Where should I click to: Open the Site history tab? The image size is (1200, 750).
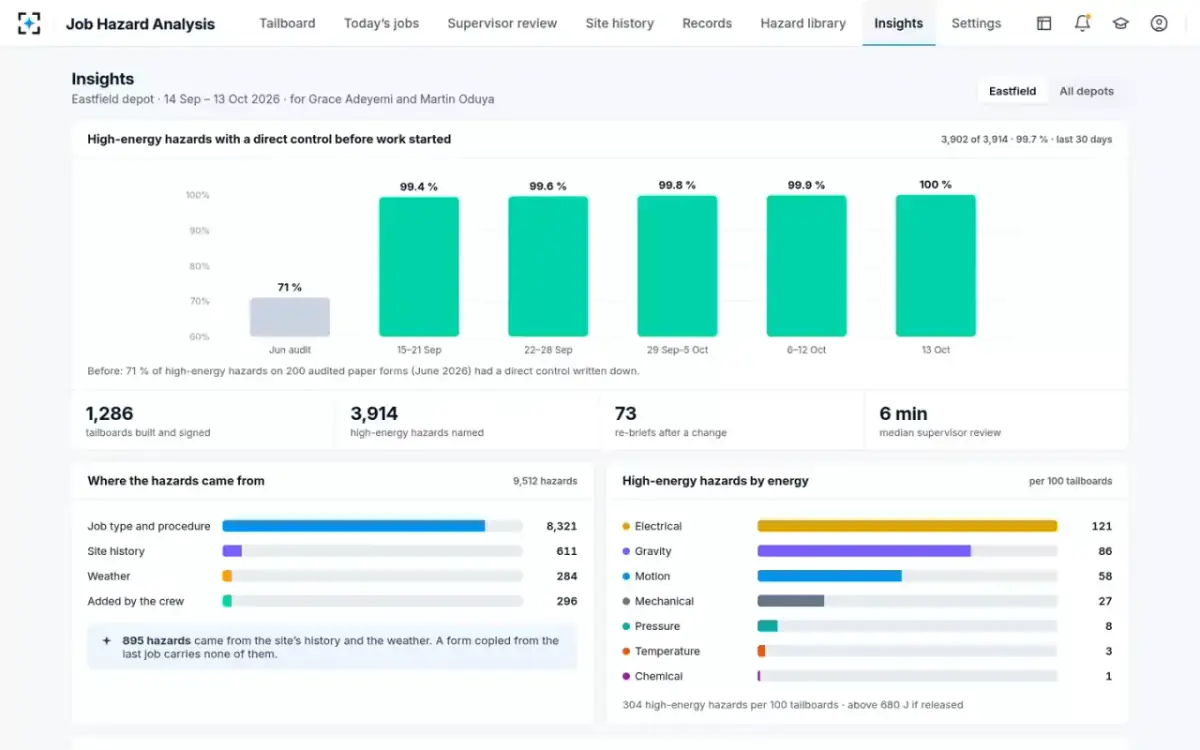(619, 23)
